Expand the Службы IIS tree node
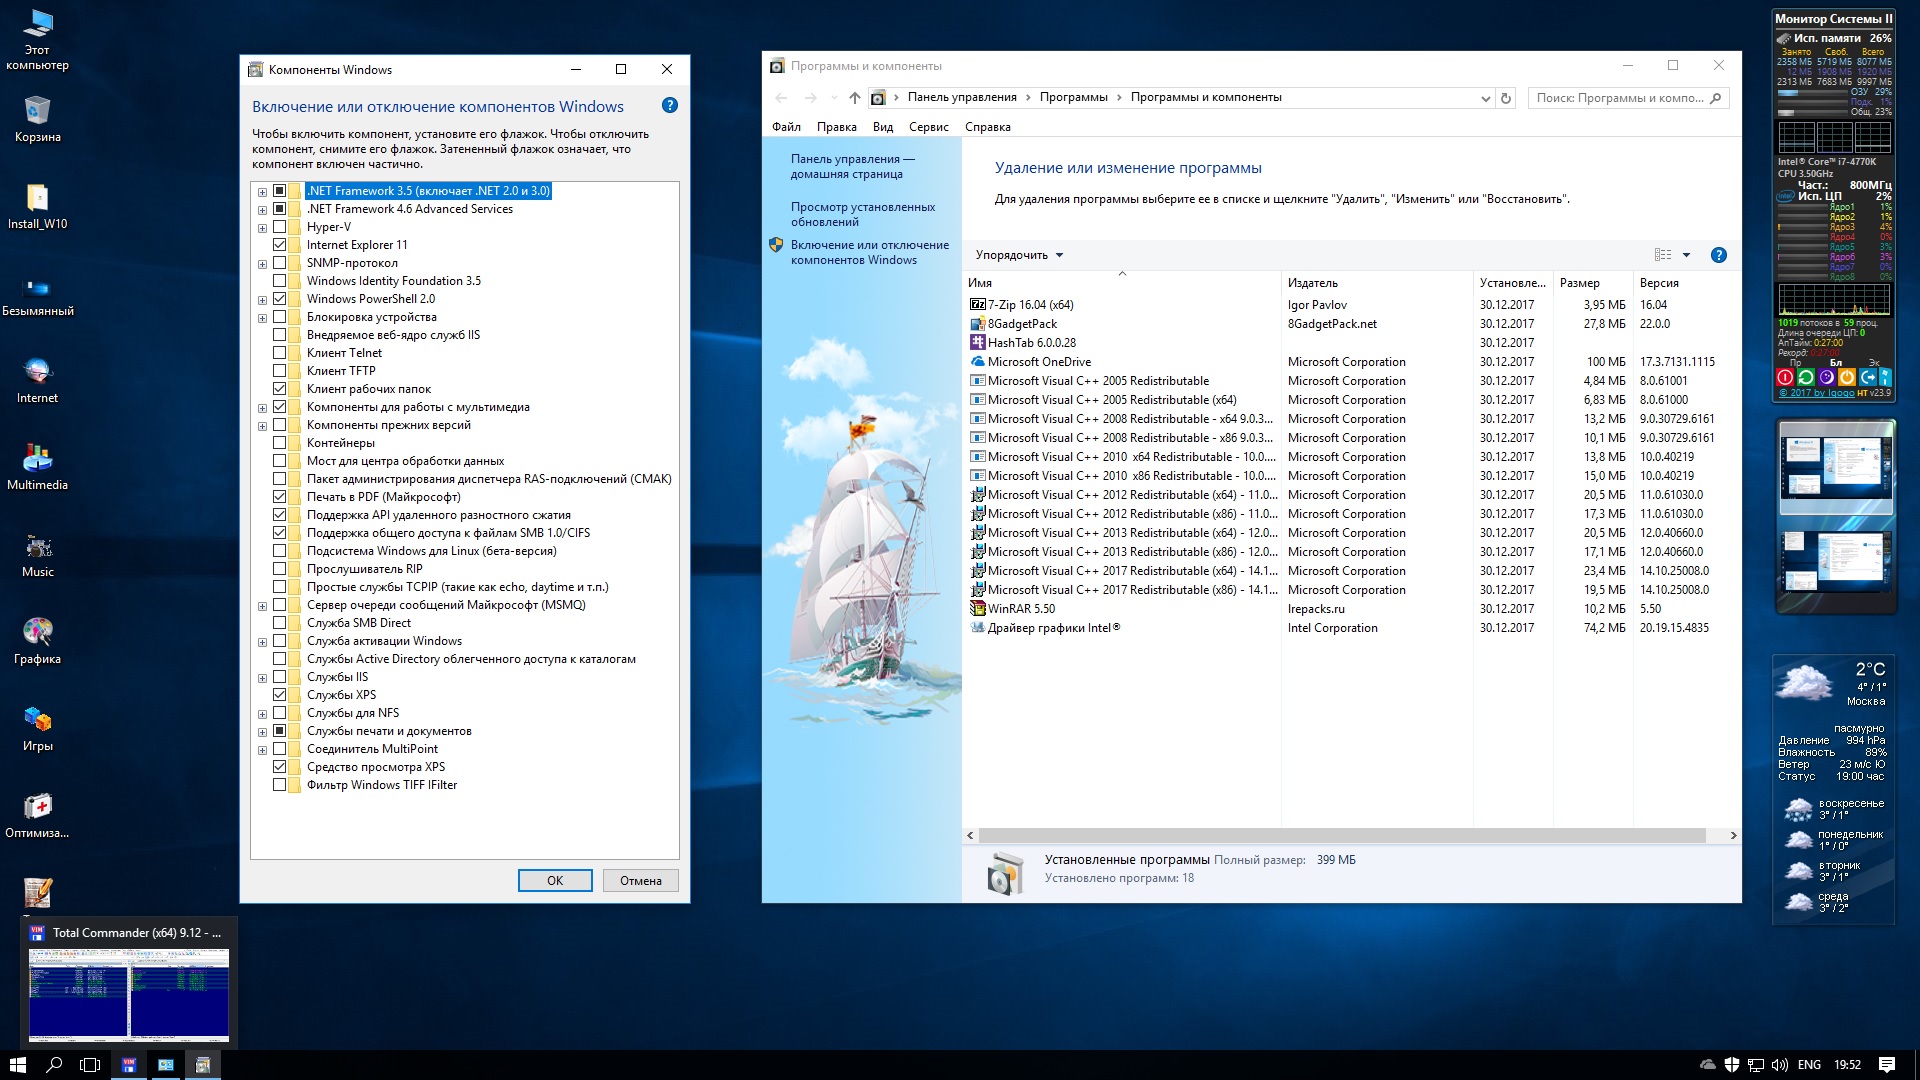This screenshot has height=1080, width=1920. point(262,677)
